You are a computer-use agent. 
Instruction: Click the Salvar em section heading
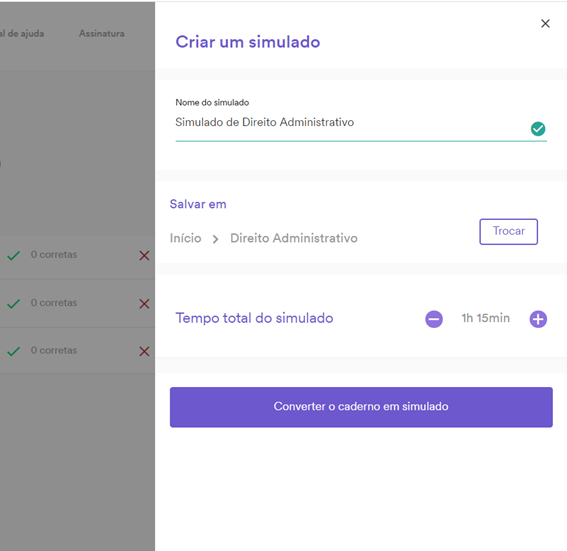tap(198, 204)
